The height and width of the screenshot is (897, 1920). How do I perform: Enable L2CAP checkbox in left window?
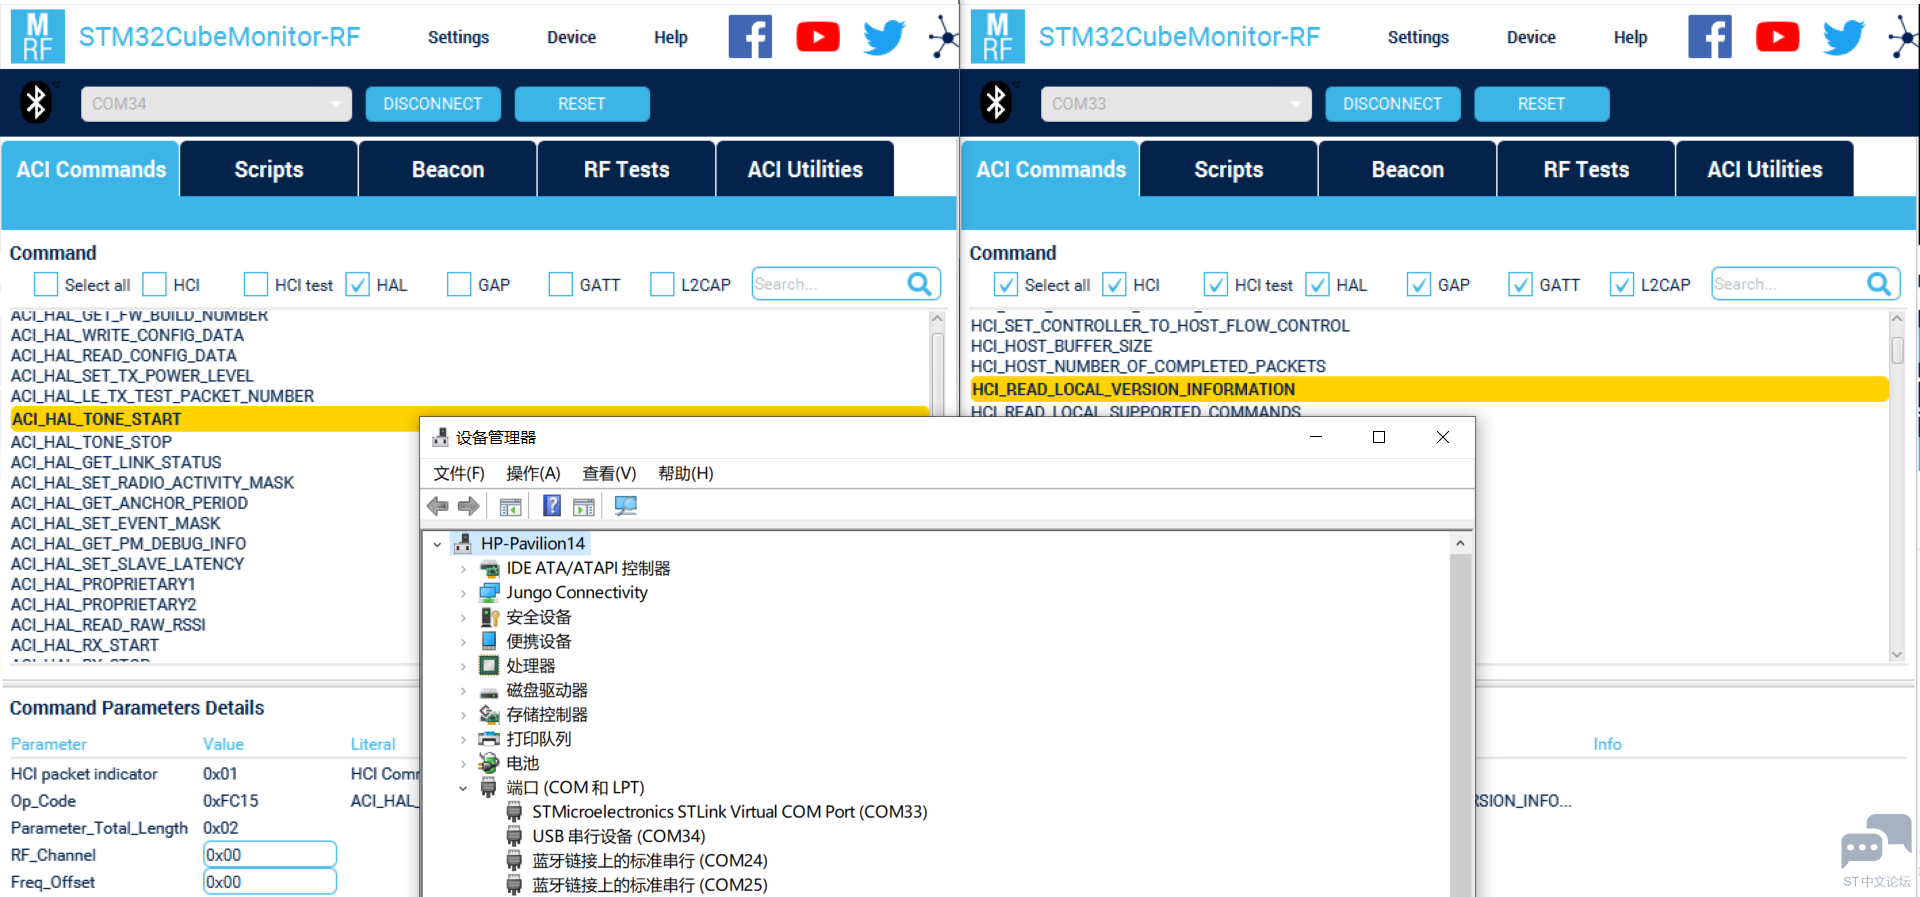(662, 285)
